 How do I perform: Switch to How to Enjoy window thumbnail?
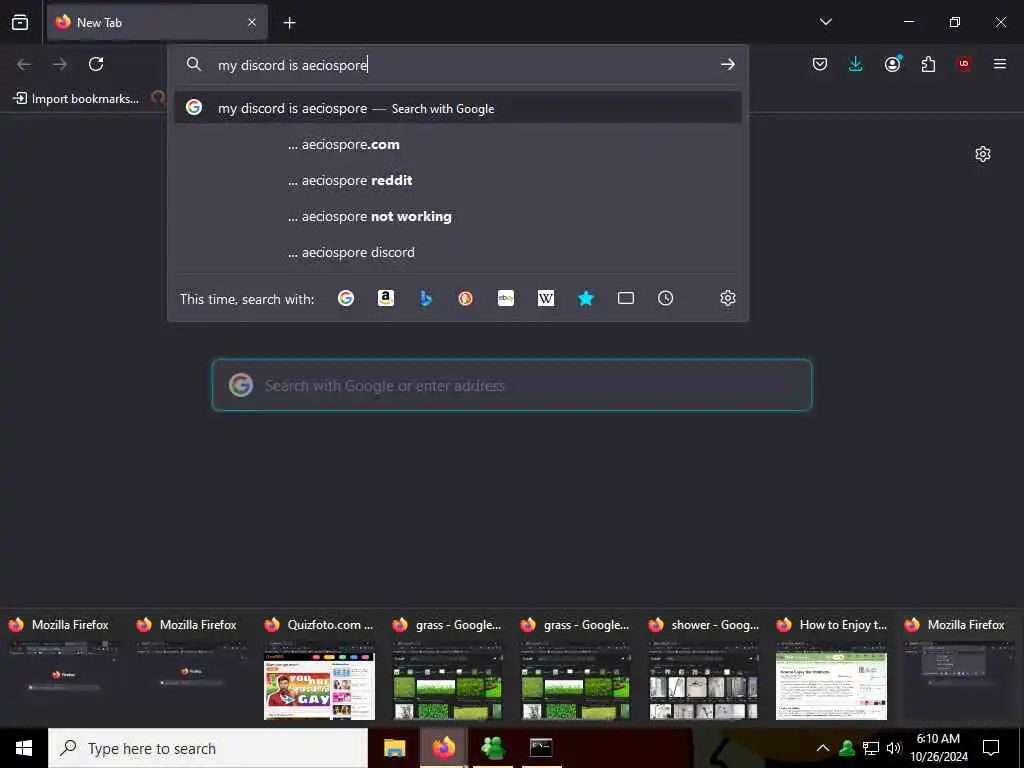831,669
